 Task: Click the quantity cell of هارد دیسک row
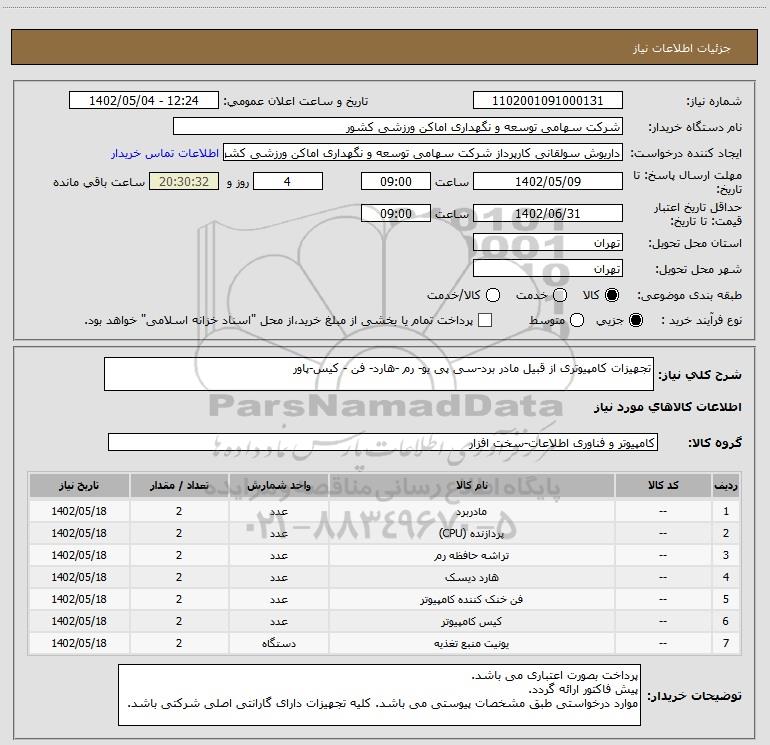tap(179, 577)
